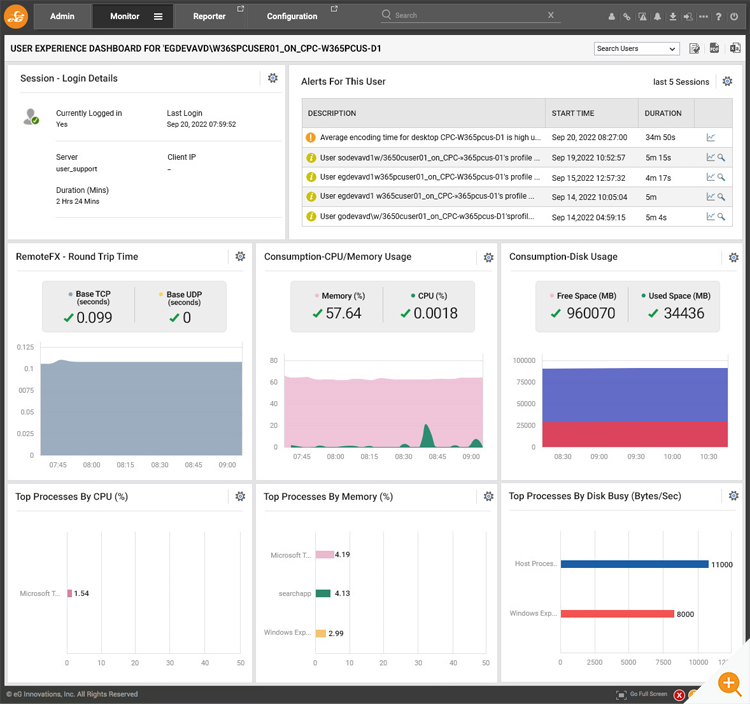
Task: Toggle Free Space (MB) series legend
Action: (x=583, y=296)
